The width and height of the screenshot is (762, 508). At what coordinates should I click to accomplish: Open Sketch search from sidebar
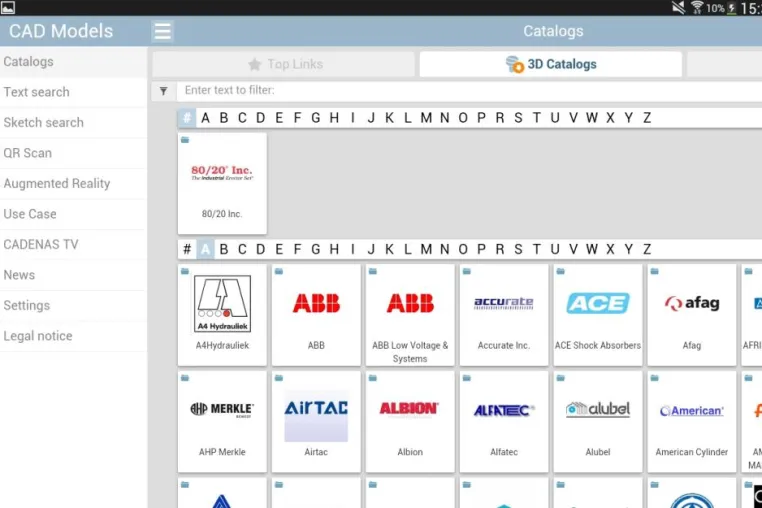73,123
